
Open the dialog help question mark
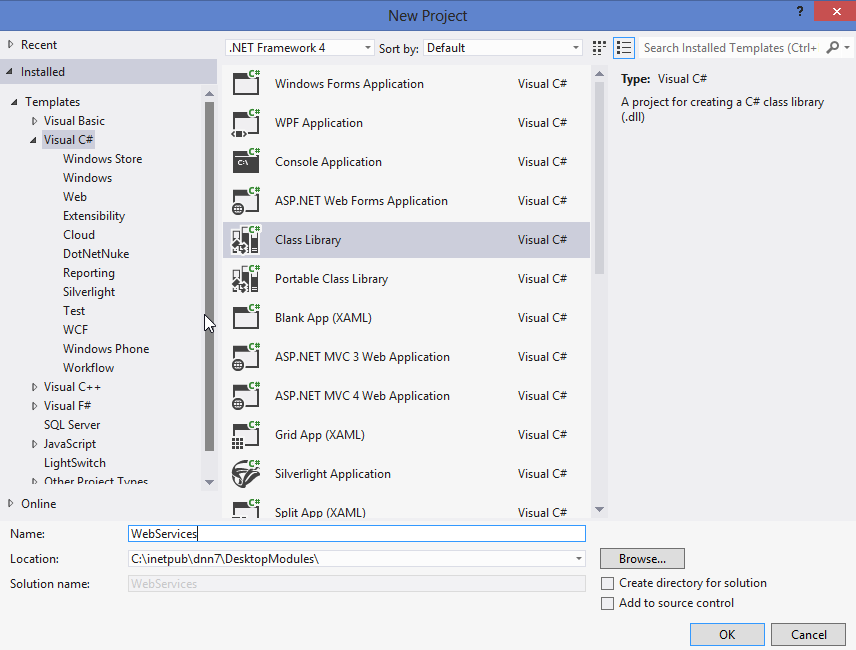click(800, 11)
